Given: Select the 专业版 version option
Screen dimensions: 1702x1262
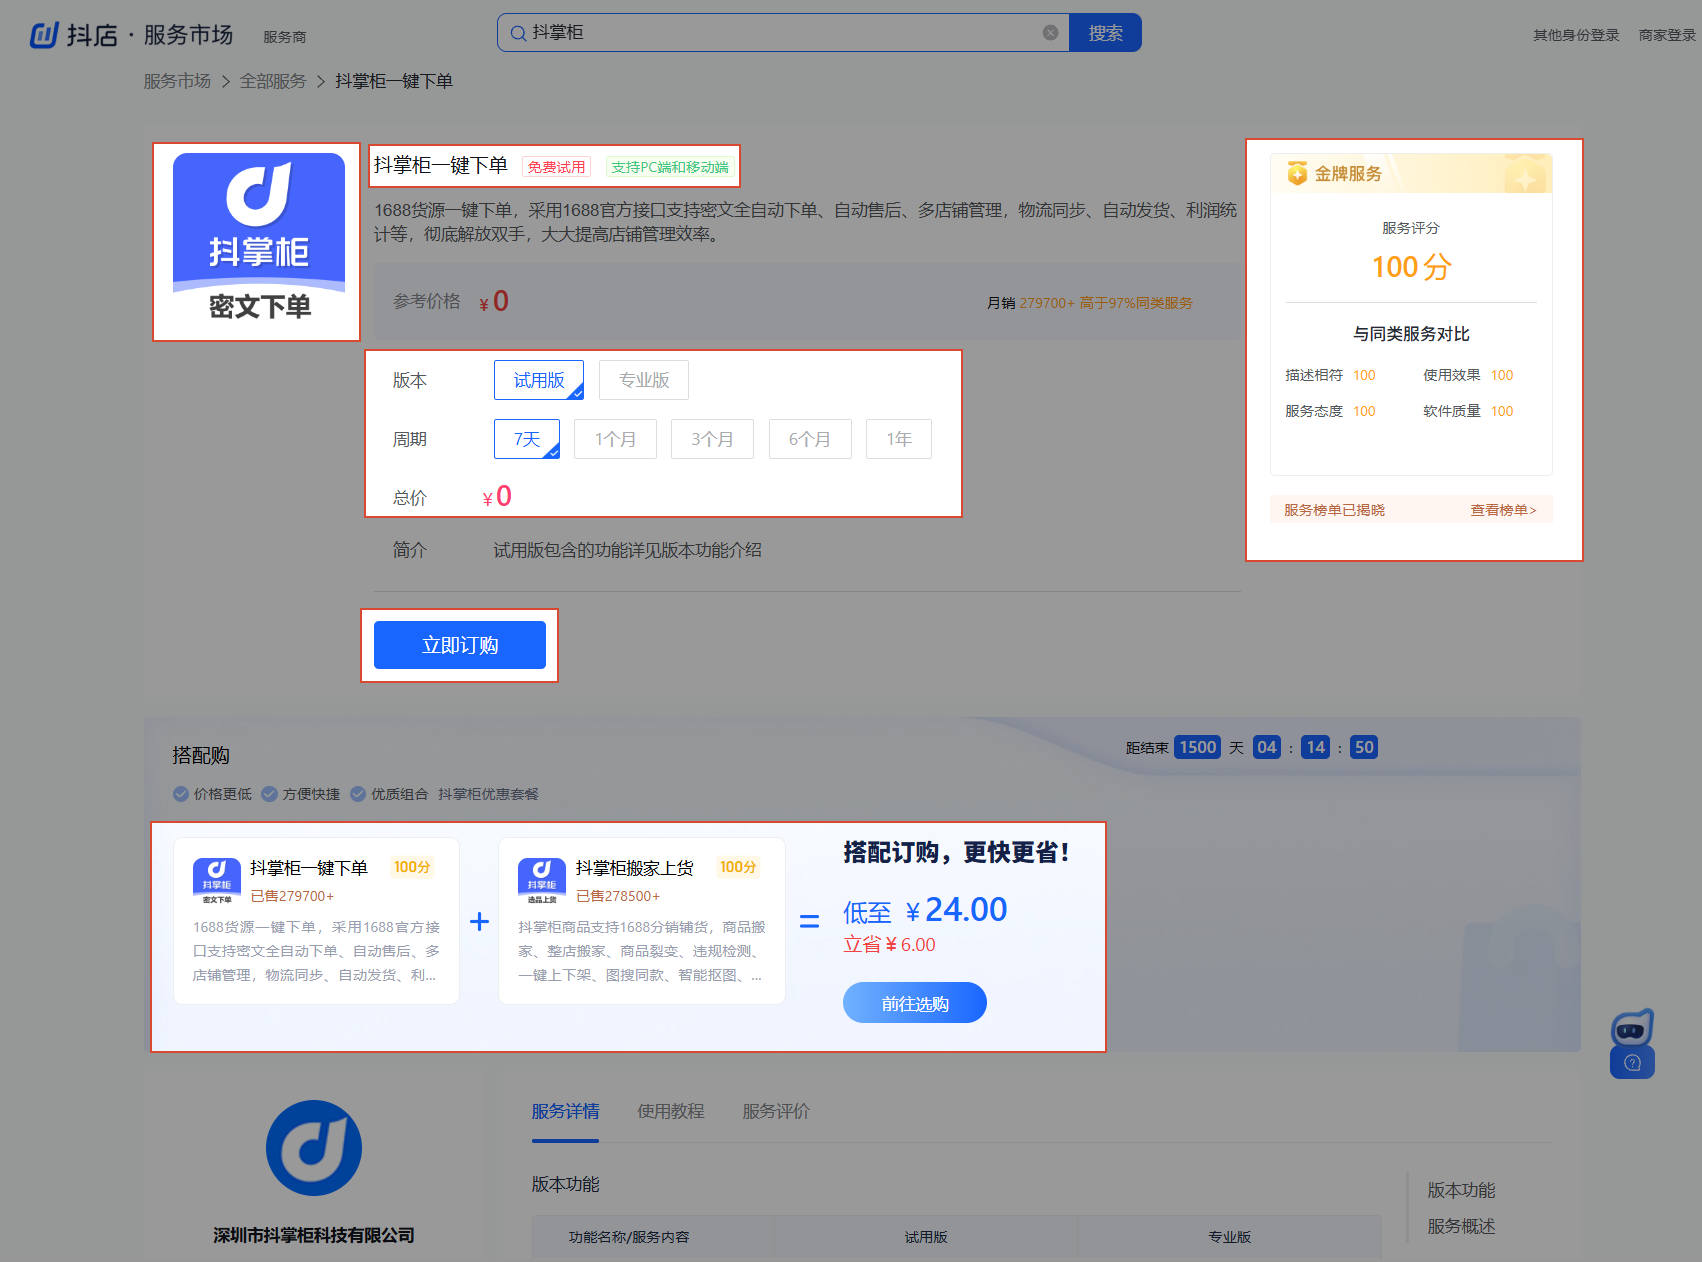Looking at the screenshot, I should coord(644,380).
